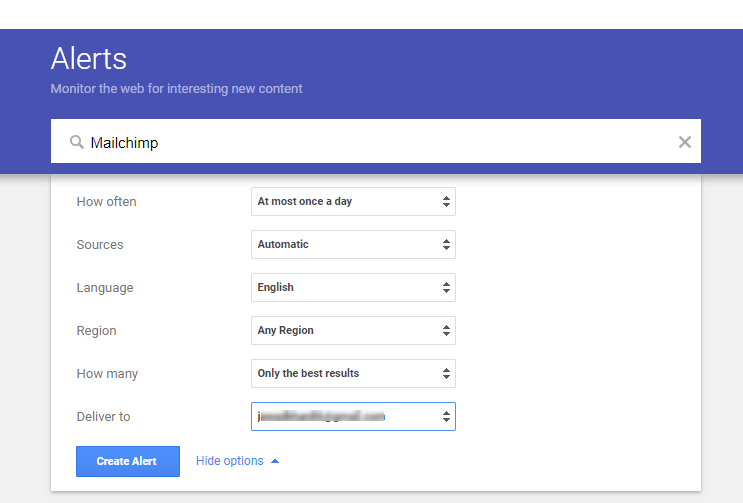The height and width of the screenshot is (503, 743).
Task: Click the 'Hide options' link text
Action: pos(229,461)
